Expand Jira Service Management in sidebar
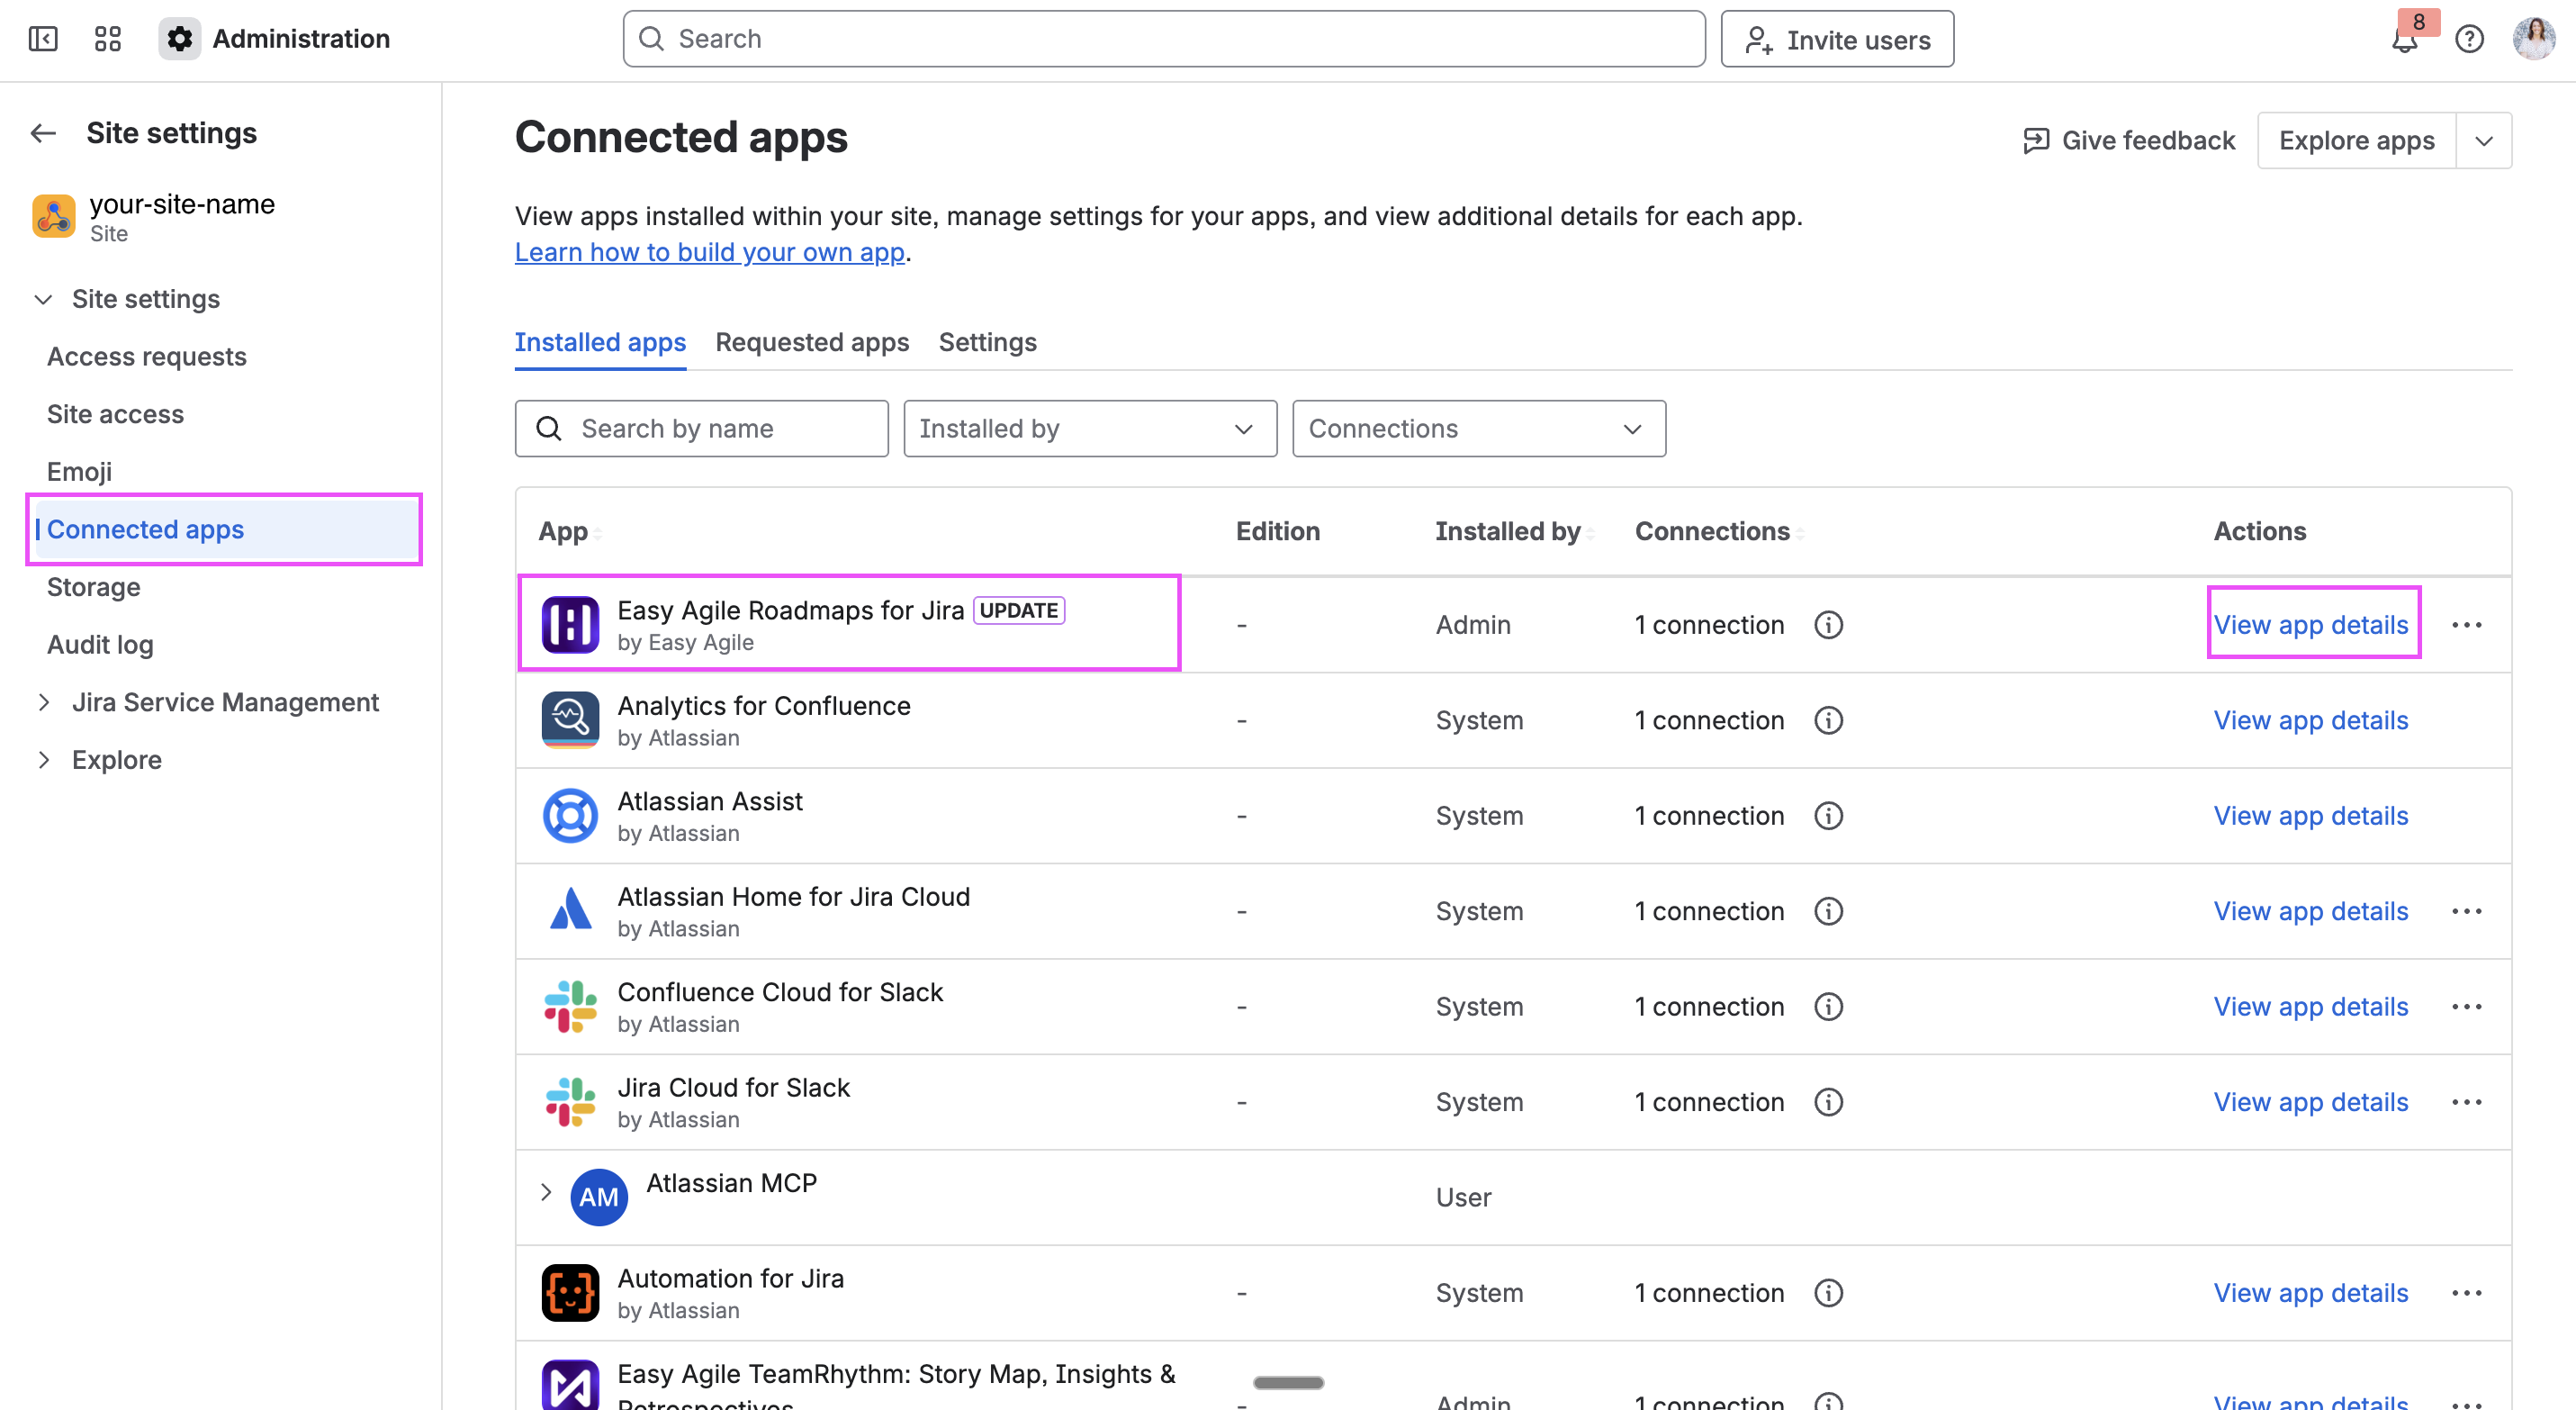 (44, 702)
